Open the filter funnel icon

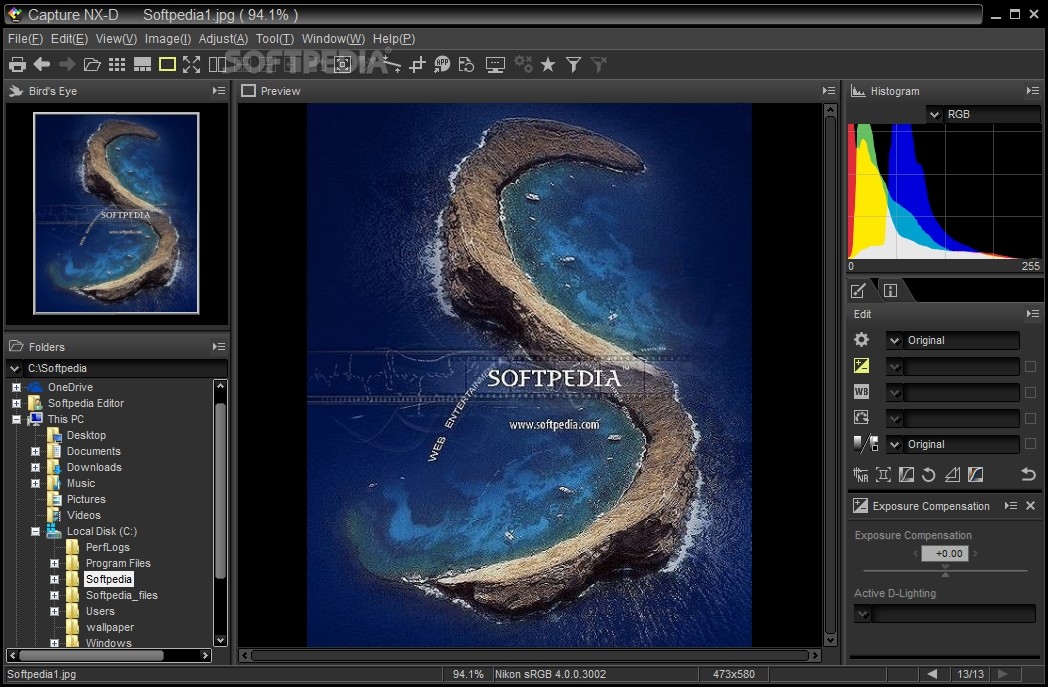coord(573,64)
